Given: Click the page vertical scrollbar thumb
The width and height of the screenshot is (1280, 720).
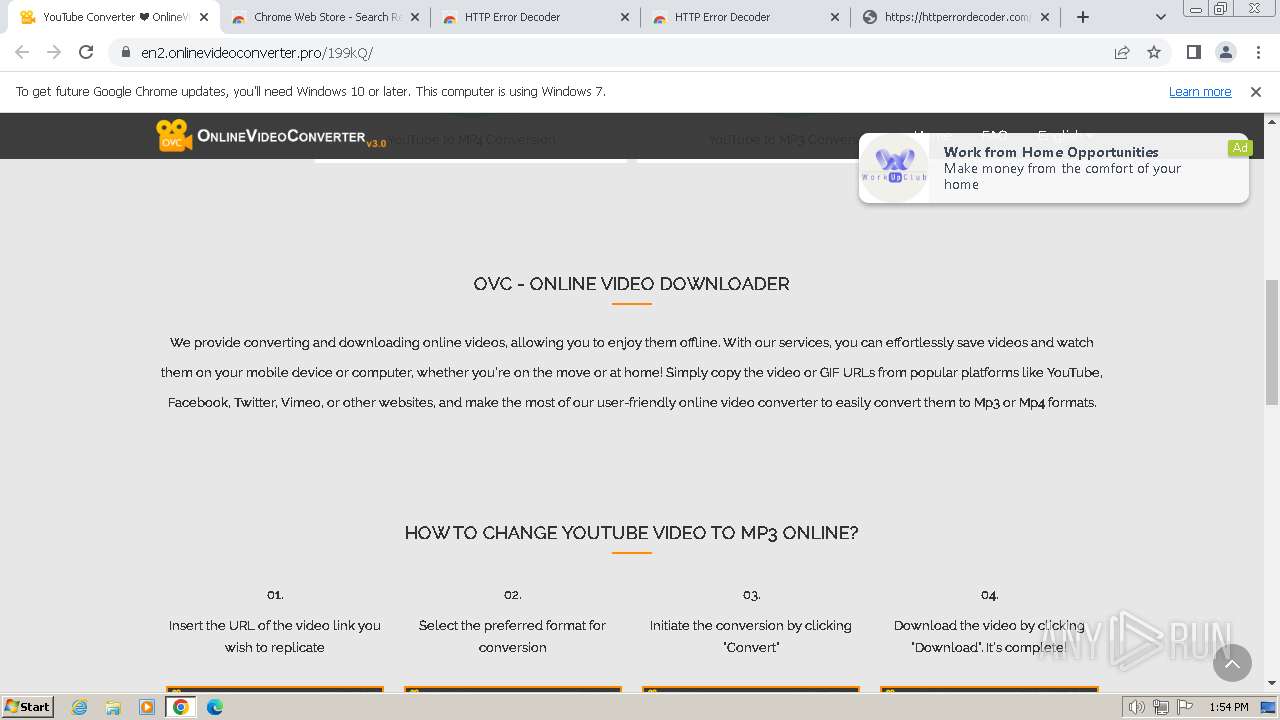Looking at the screenshot, I should [x=1272, y=341].
